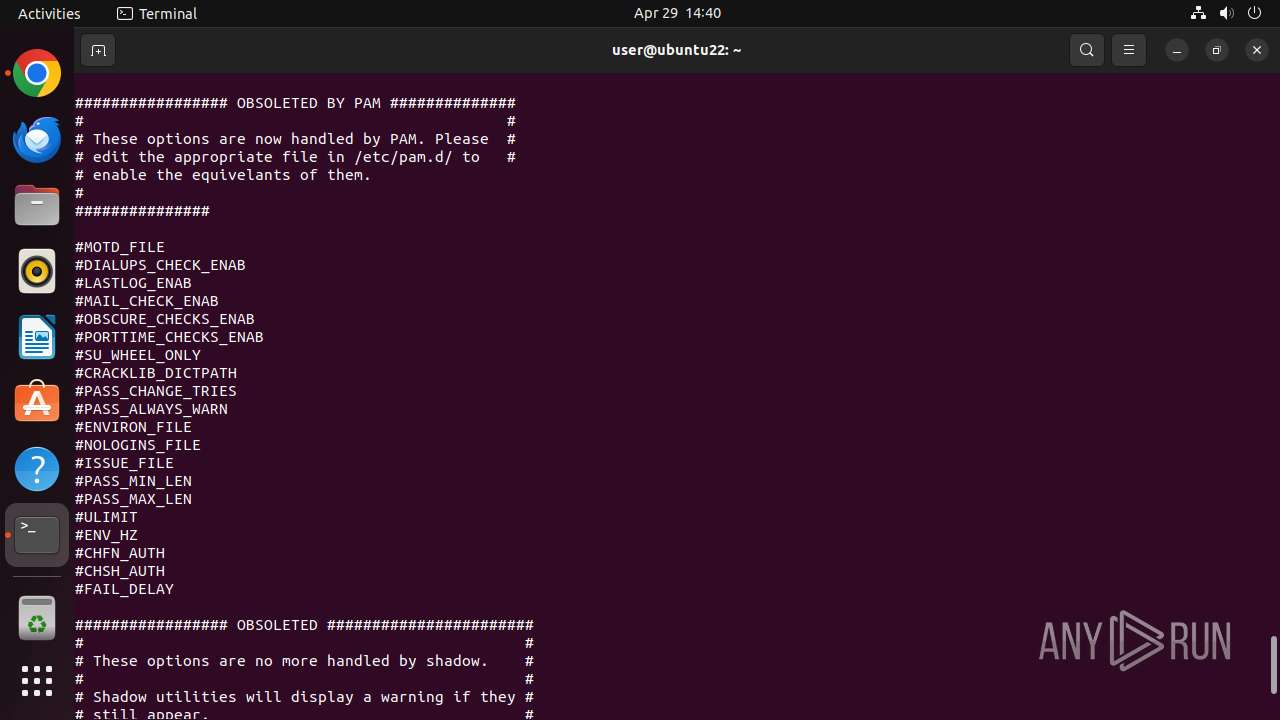
Task: Open the terminal hamburger menu
Action: (1129, 50)
